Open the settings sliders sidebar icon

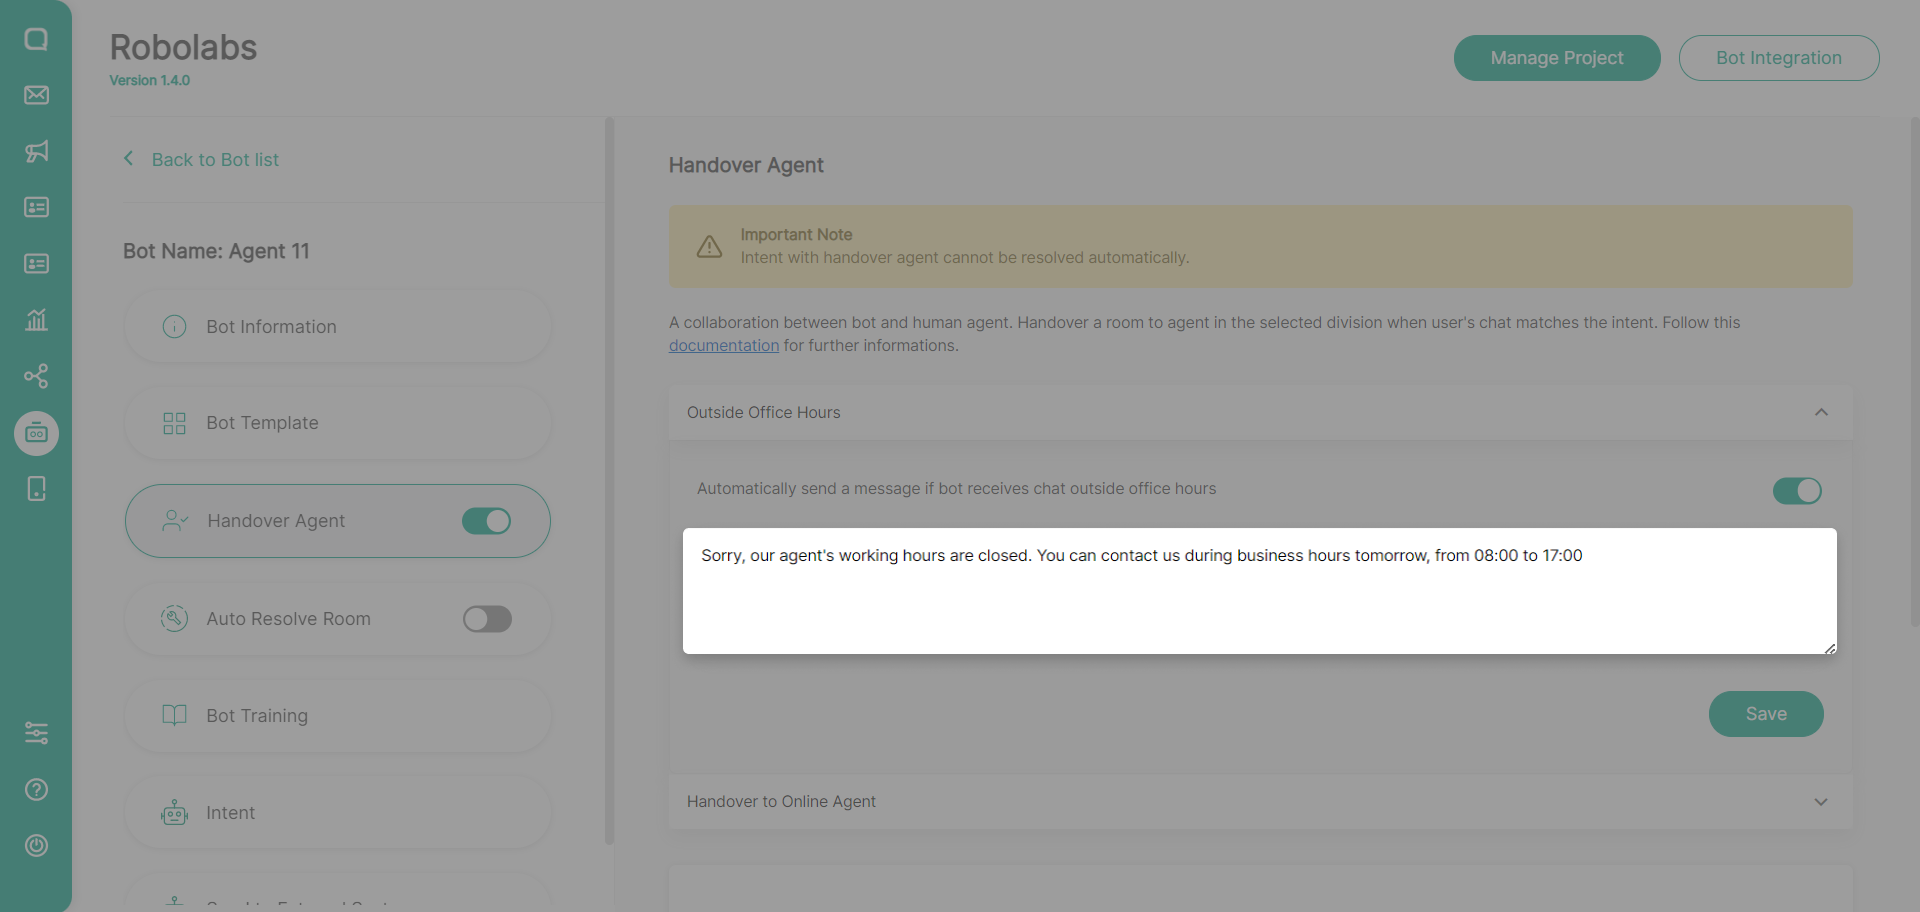[x=36, y=733]
